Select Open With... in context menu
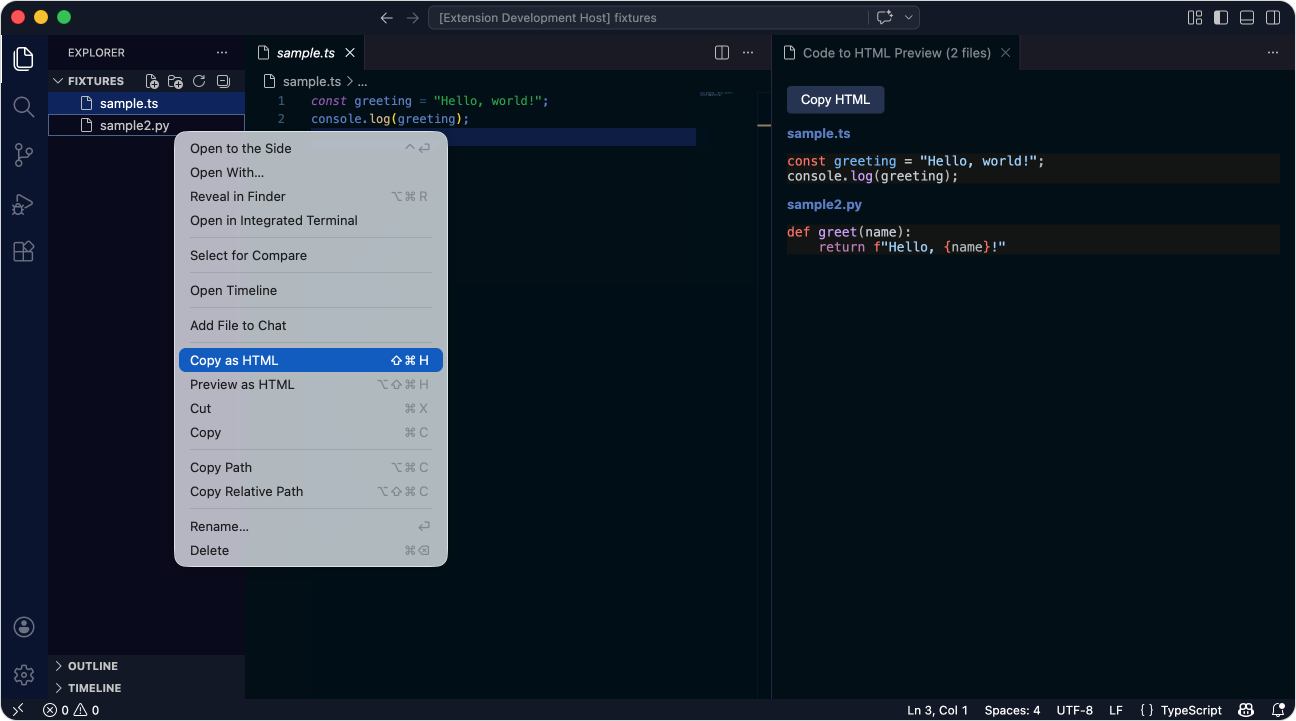Screen dimensions: 1296x721 311,172
